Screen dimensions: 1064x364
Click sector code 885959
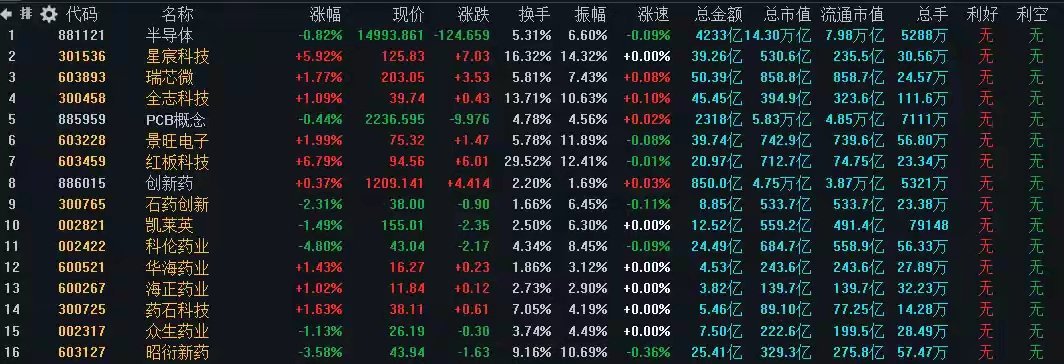82,120
